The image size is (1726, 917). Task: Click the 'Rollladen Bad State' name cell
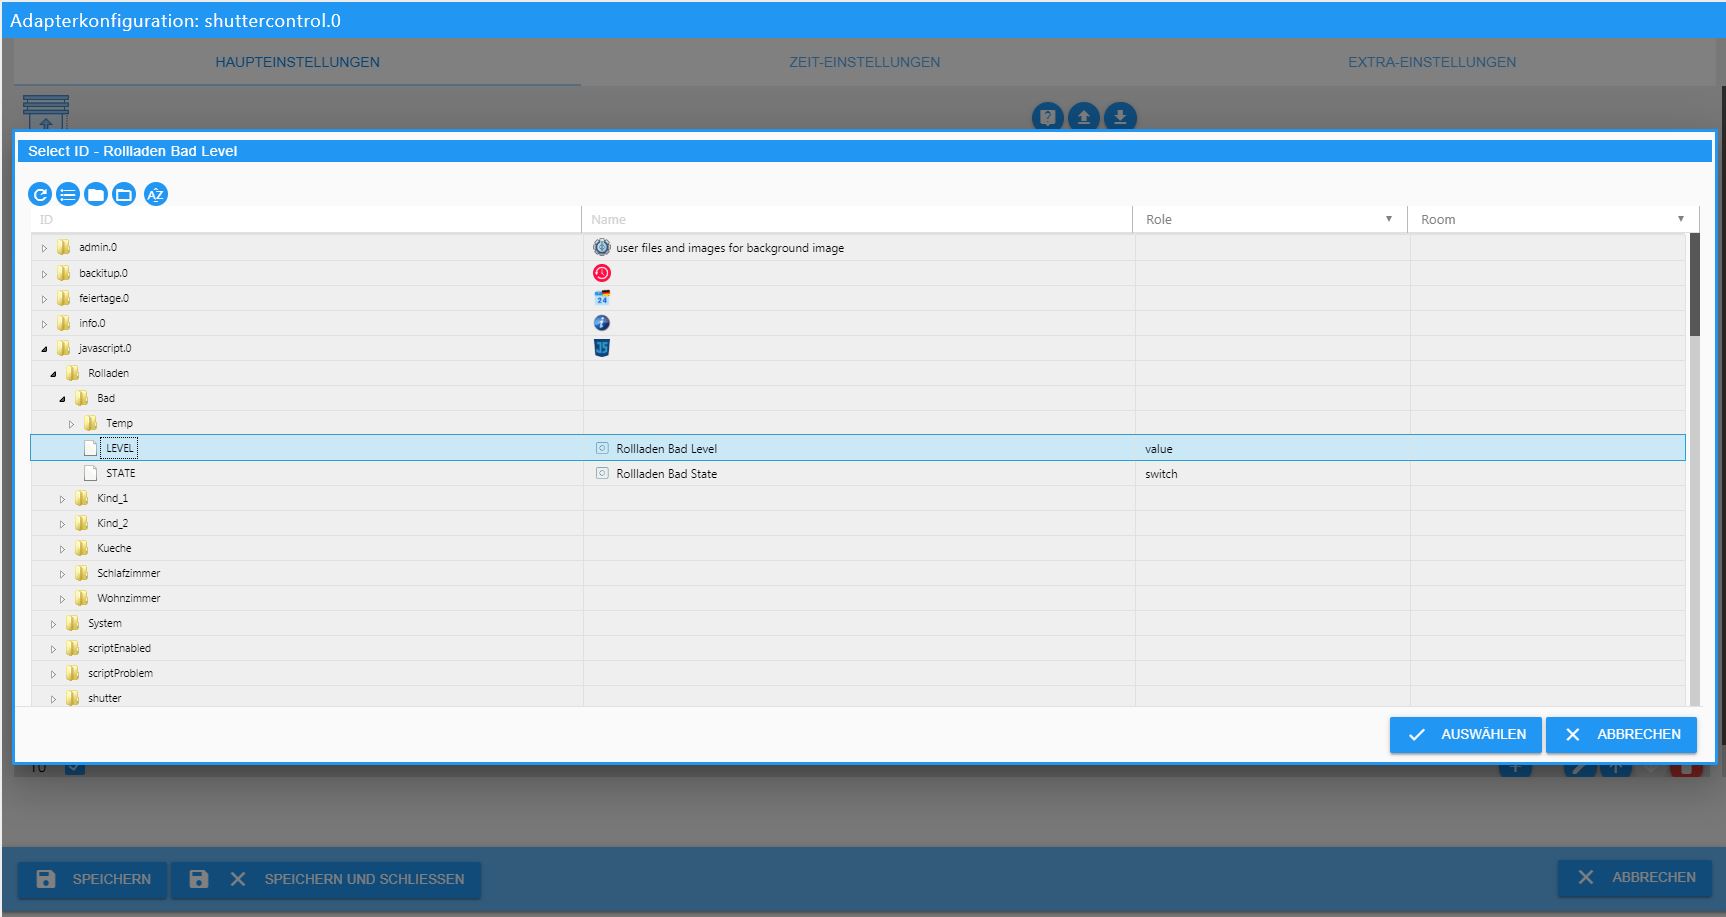(x=666, y=474)
